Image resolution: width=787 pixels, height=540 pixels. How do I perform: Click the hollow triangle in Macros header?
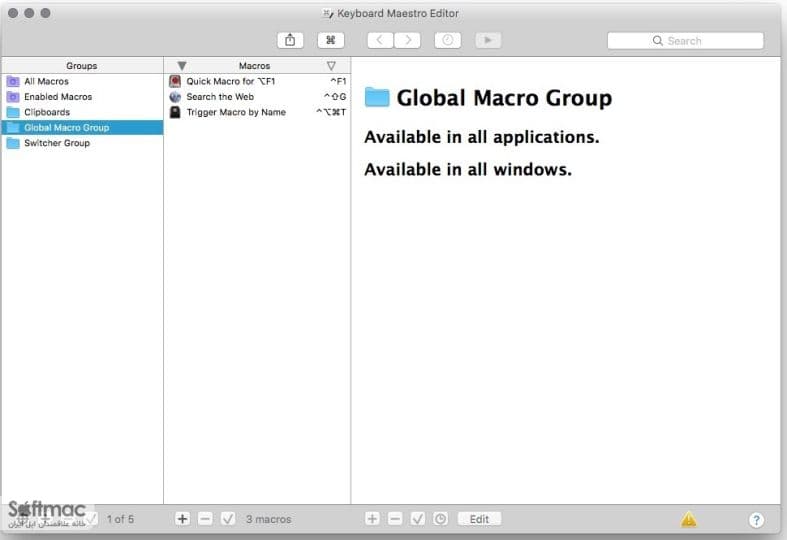(x=331, y=66)
